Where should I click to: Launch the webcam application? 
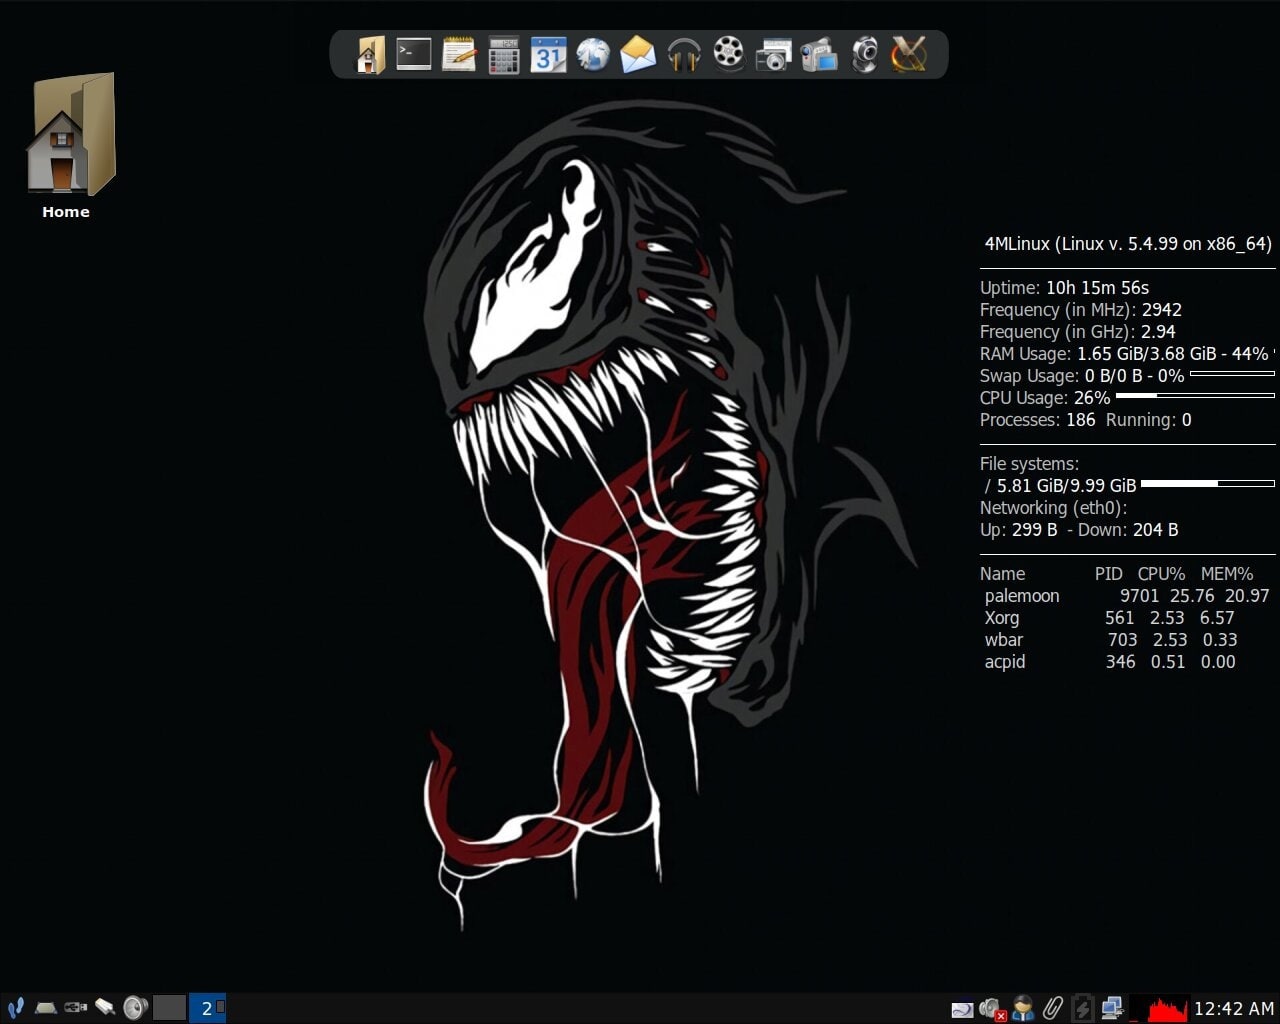(x=864, y=55)
